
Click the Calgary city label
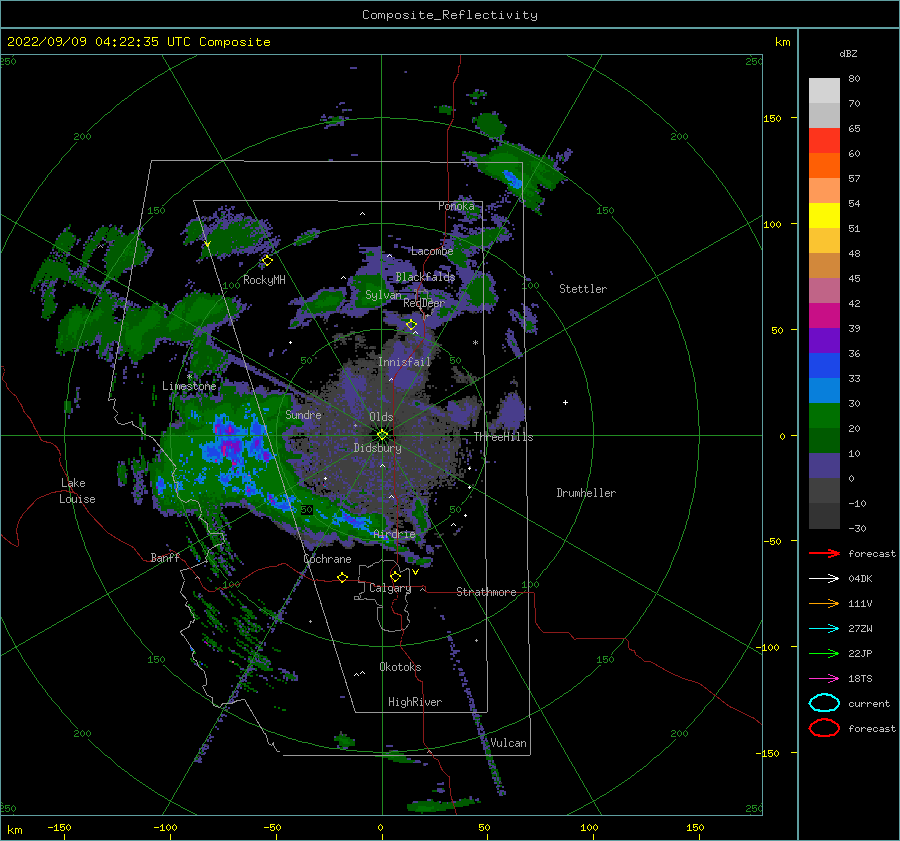coord(390,588)
